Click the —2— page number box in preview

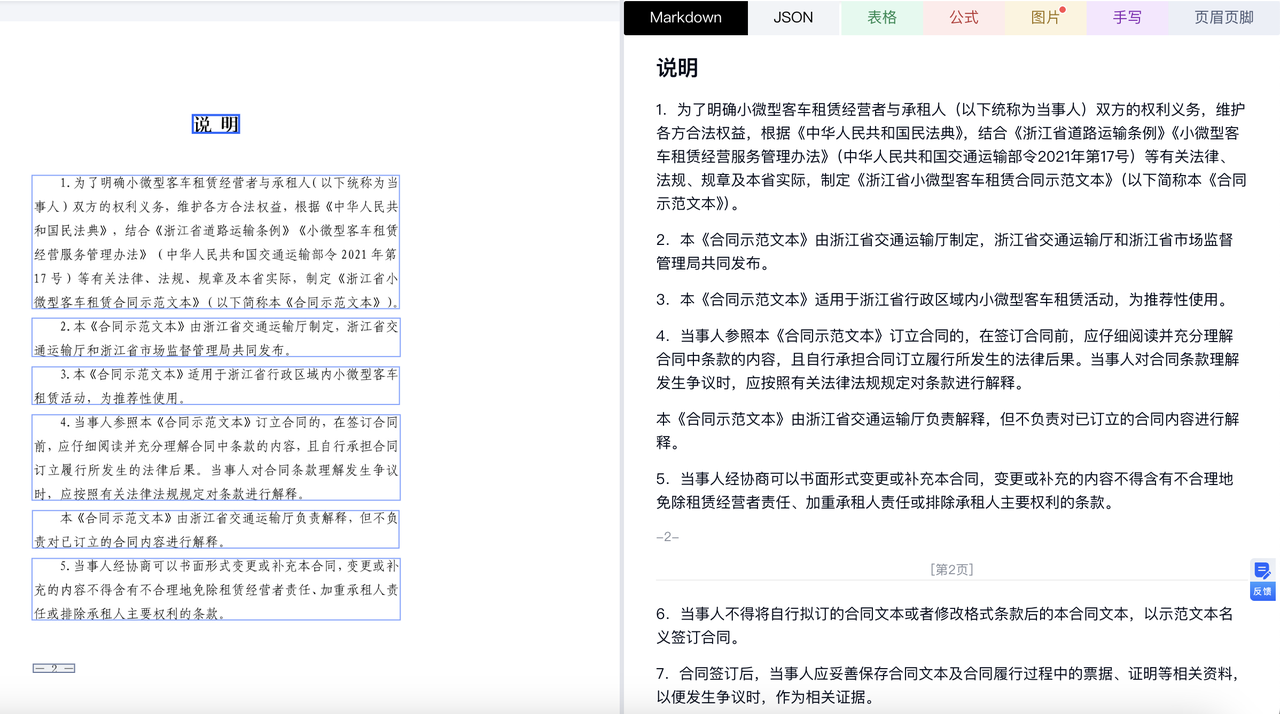click(54, 666)
